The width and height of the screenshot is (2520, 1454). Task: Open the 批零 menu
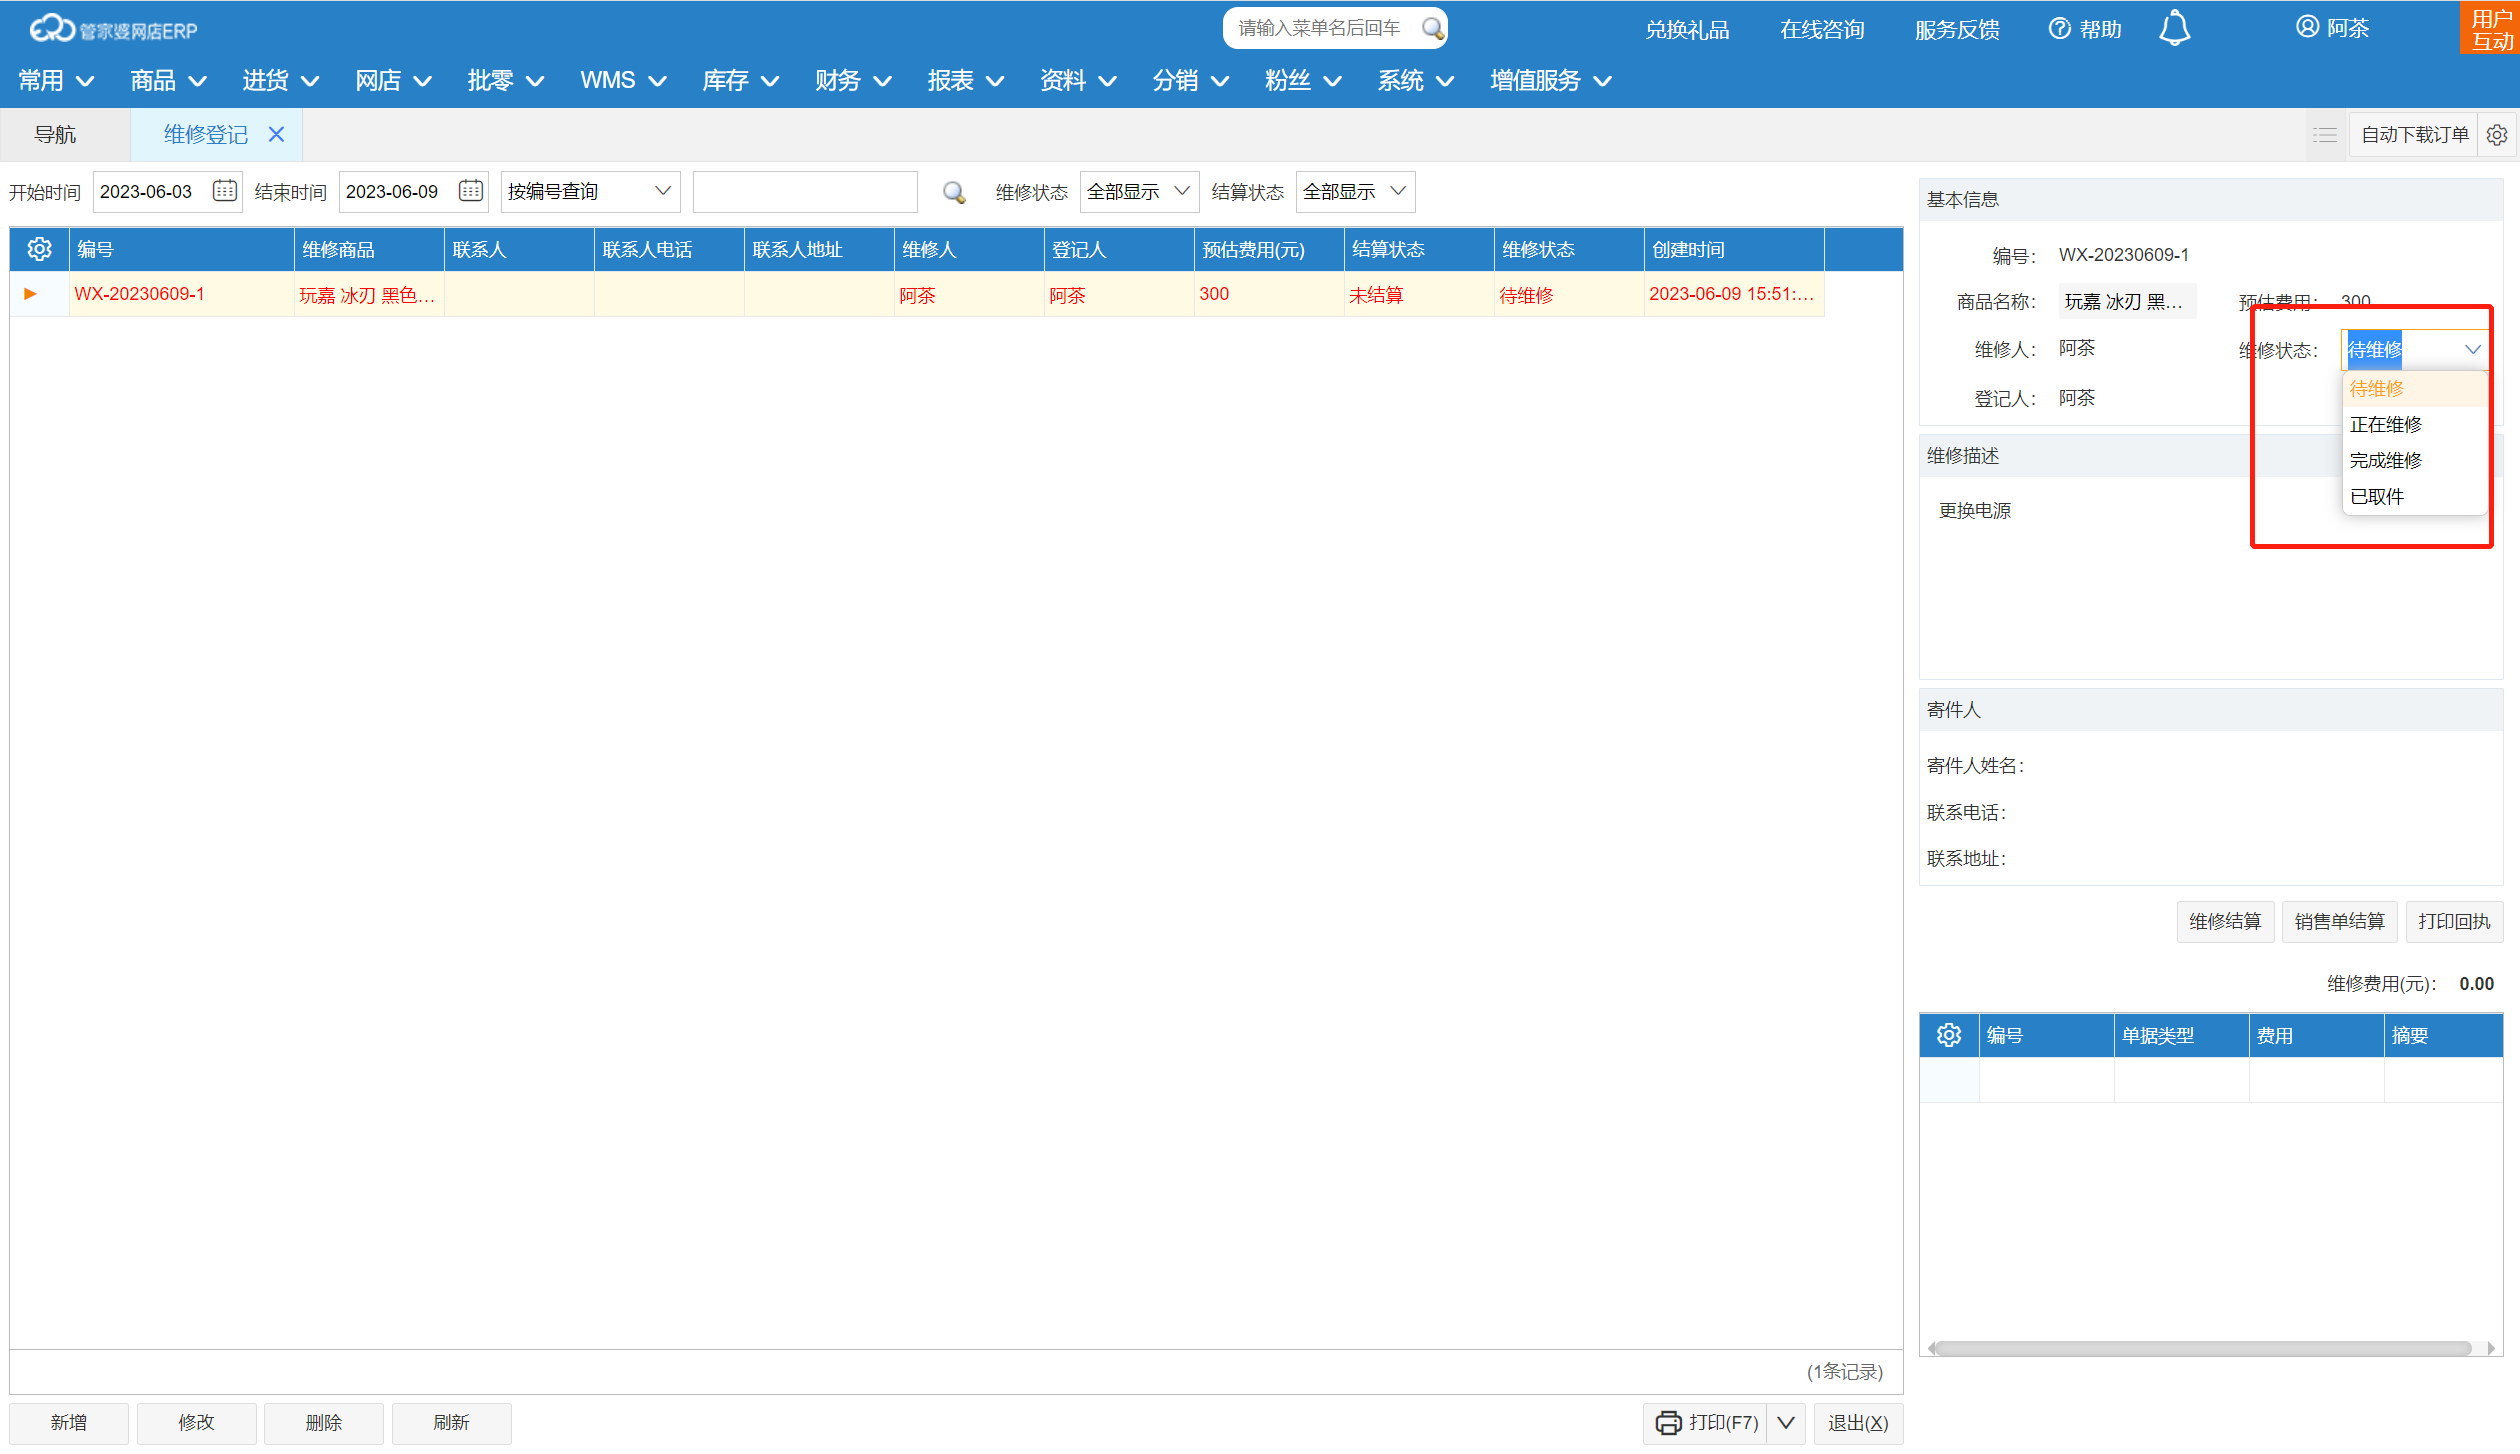[x=505, y=80]
